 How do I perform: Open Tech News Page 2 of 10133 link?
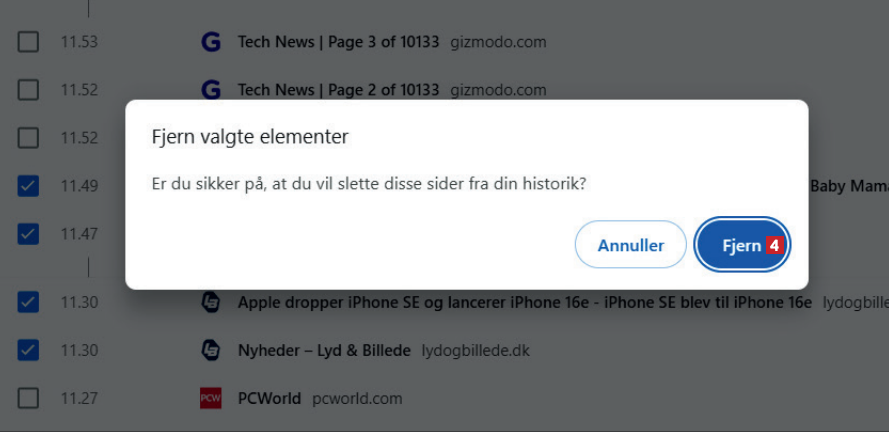click(338, 90)
